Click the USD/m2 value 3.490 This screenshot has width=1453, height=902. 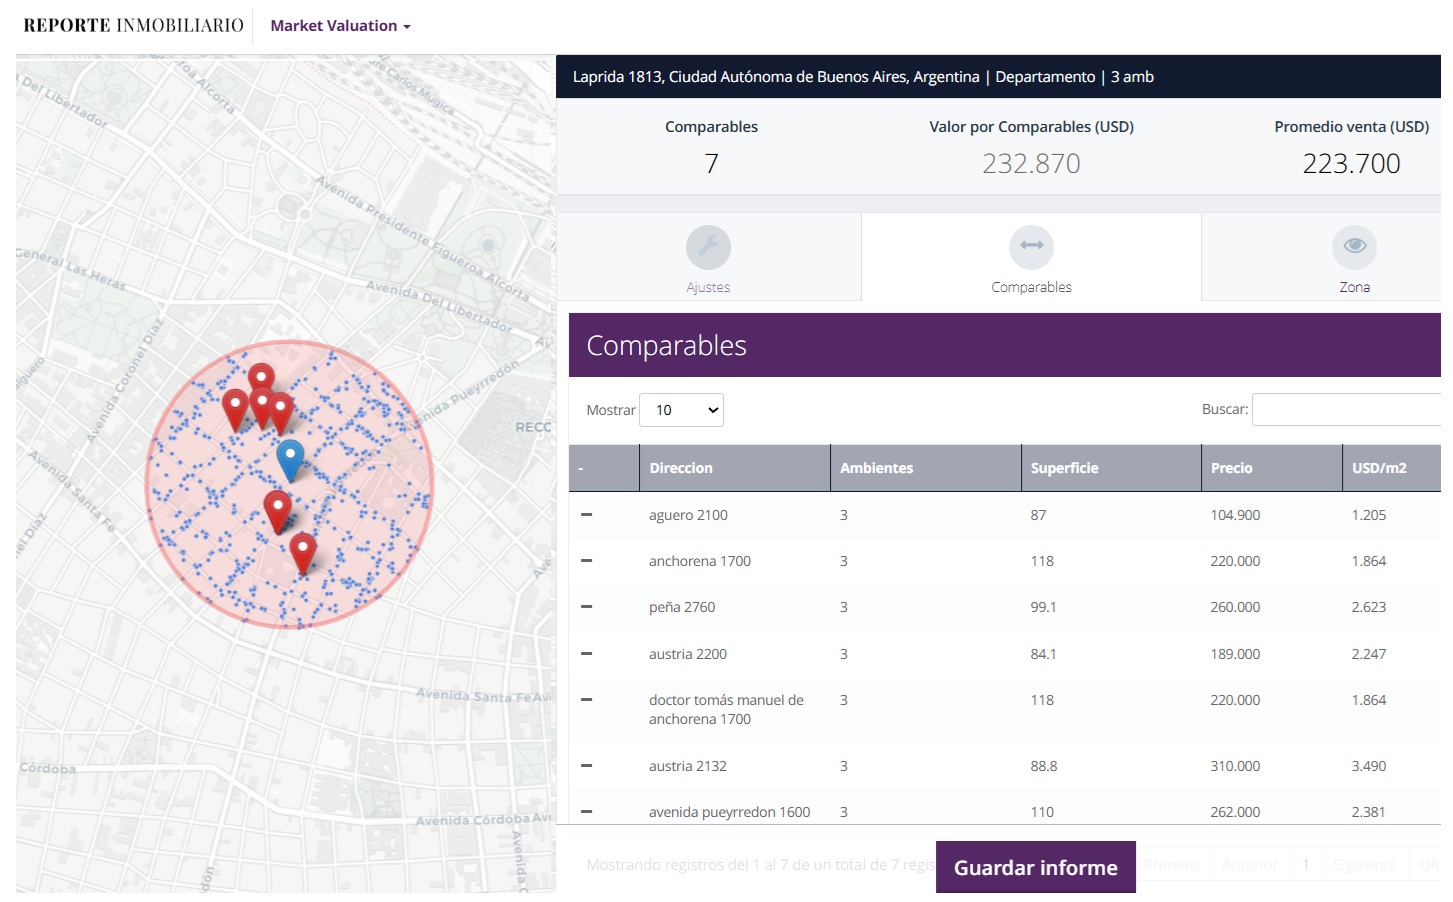coord(1369,766)
